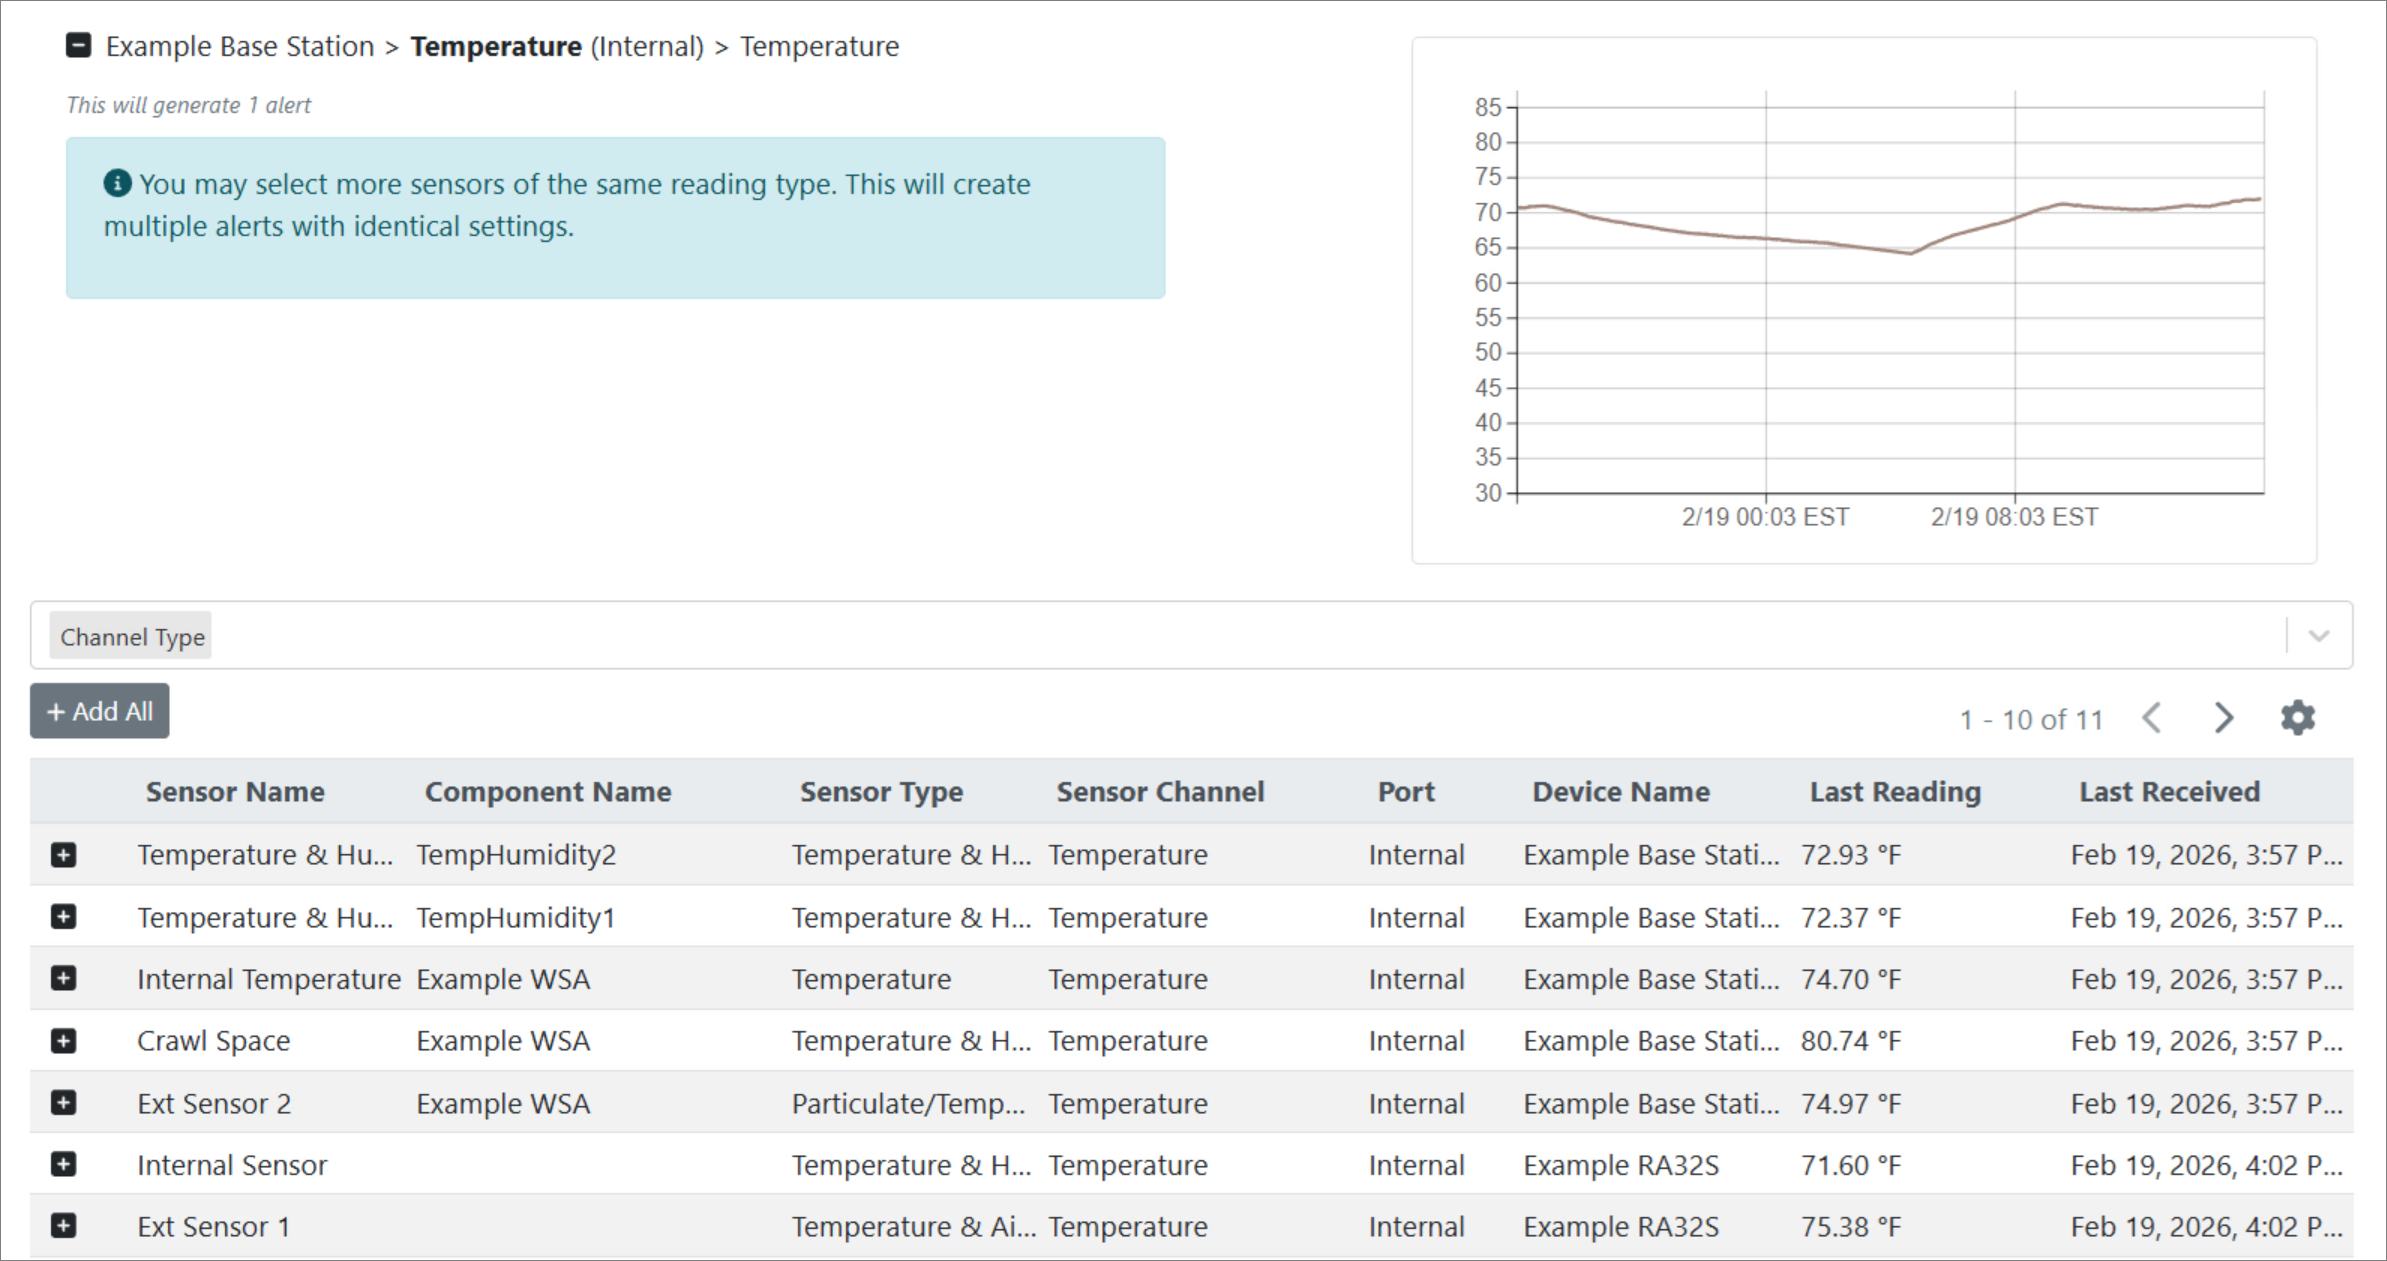Add the TempHumidity2 sensor row

tap(63, 855)
